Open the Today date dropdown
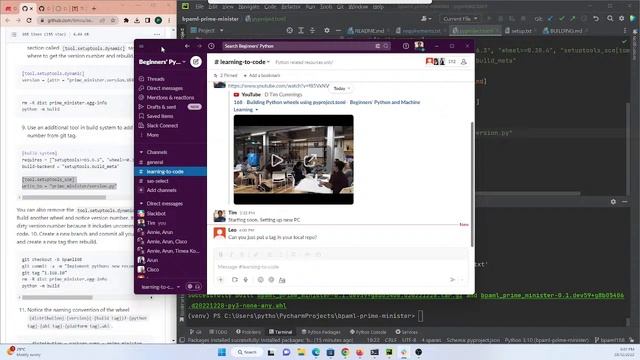The height and width of the screenshot is (360, 640). point(342,89)
